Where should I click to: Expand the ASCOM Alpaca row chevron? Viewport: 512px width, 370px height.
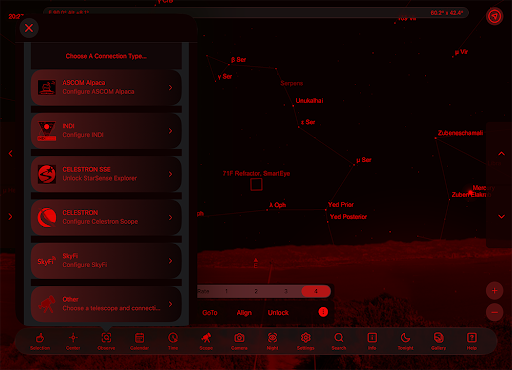coord(170,88)
